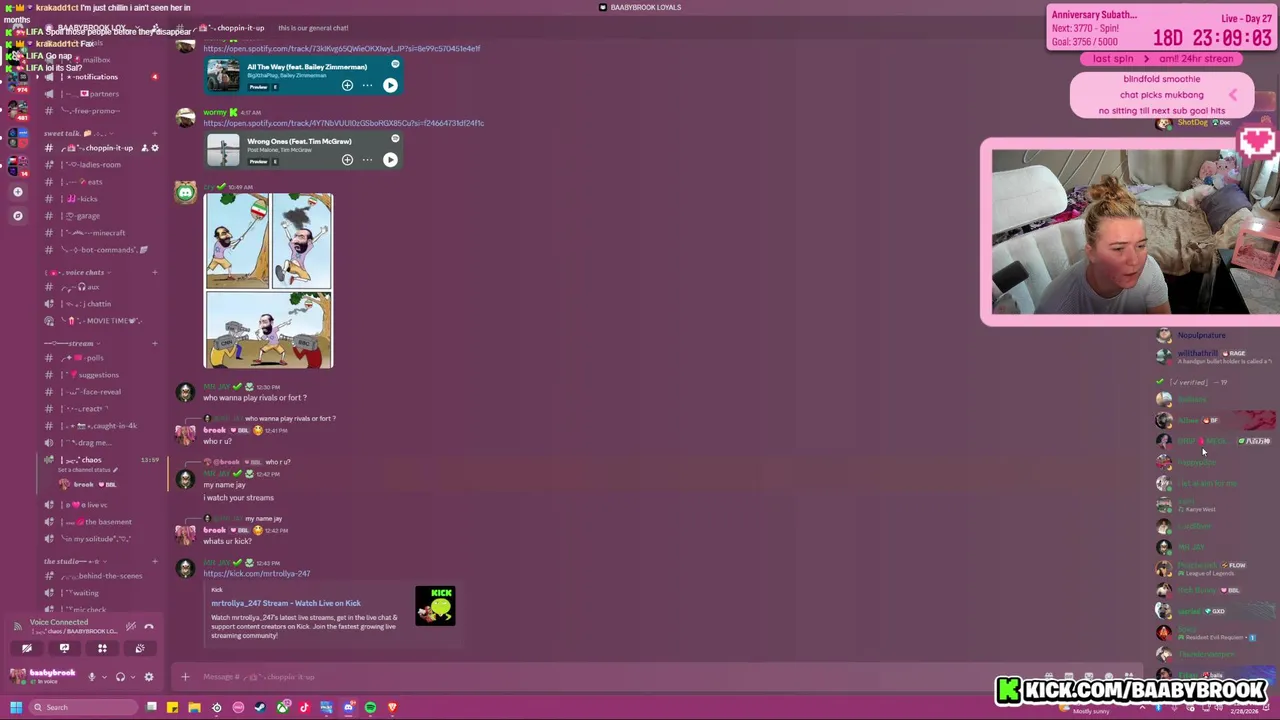Viewport: 1280px width, 720px height.
Task: Open Steam from the taskbar
Action: (260, 708)
